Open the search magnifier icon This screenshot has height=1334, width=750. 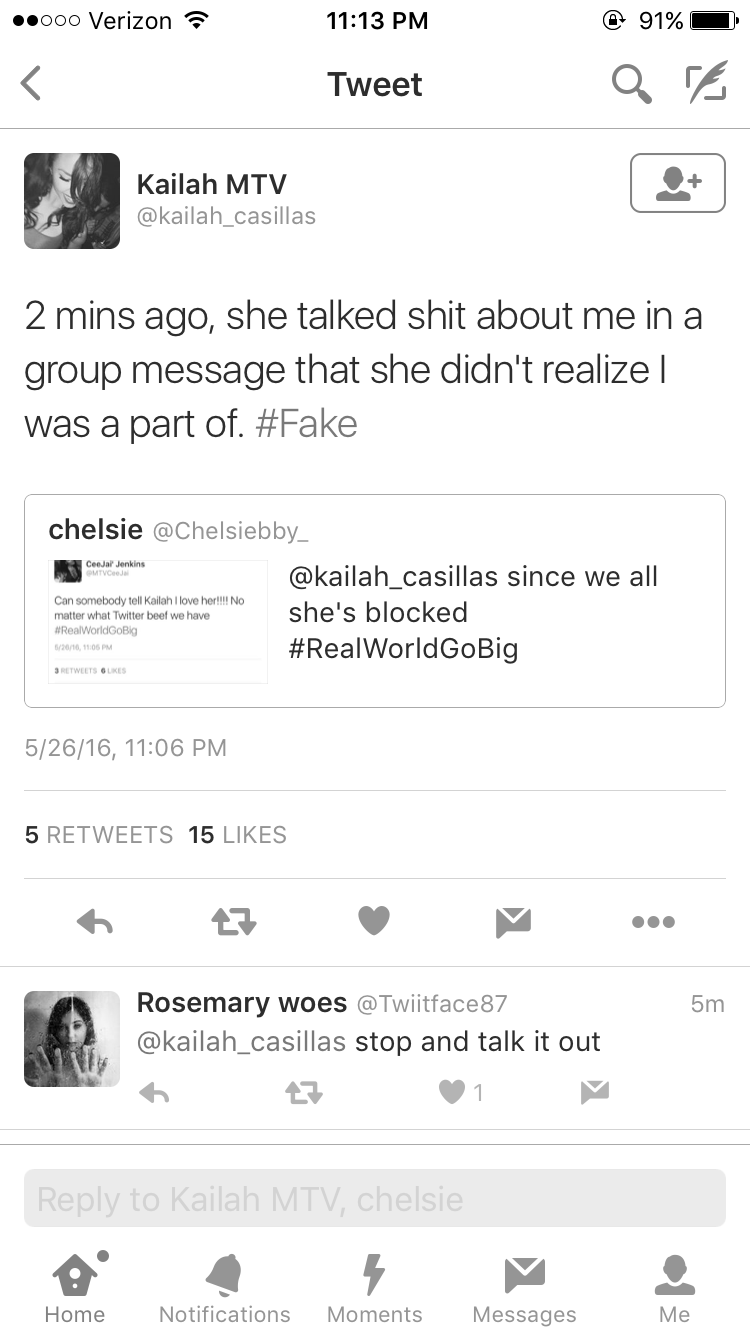631,84
